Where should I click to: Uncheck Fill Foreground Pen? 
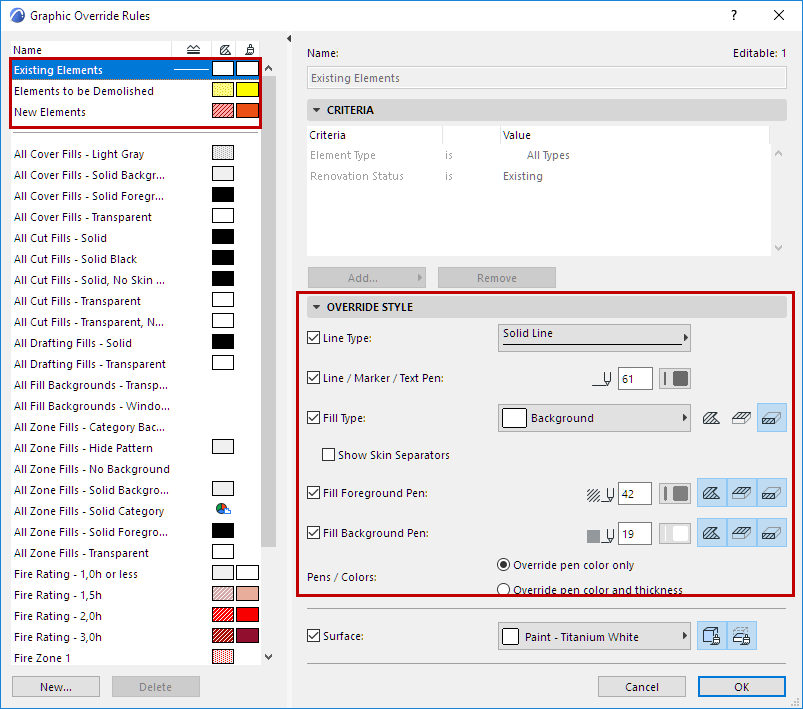[x=313, y=493]
